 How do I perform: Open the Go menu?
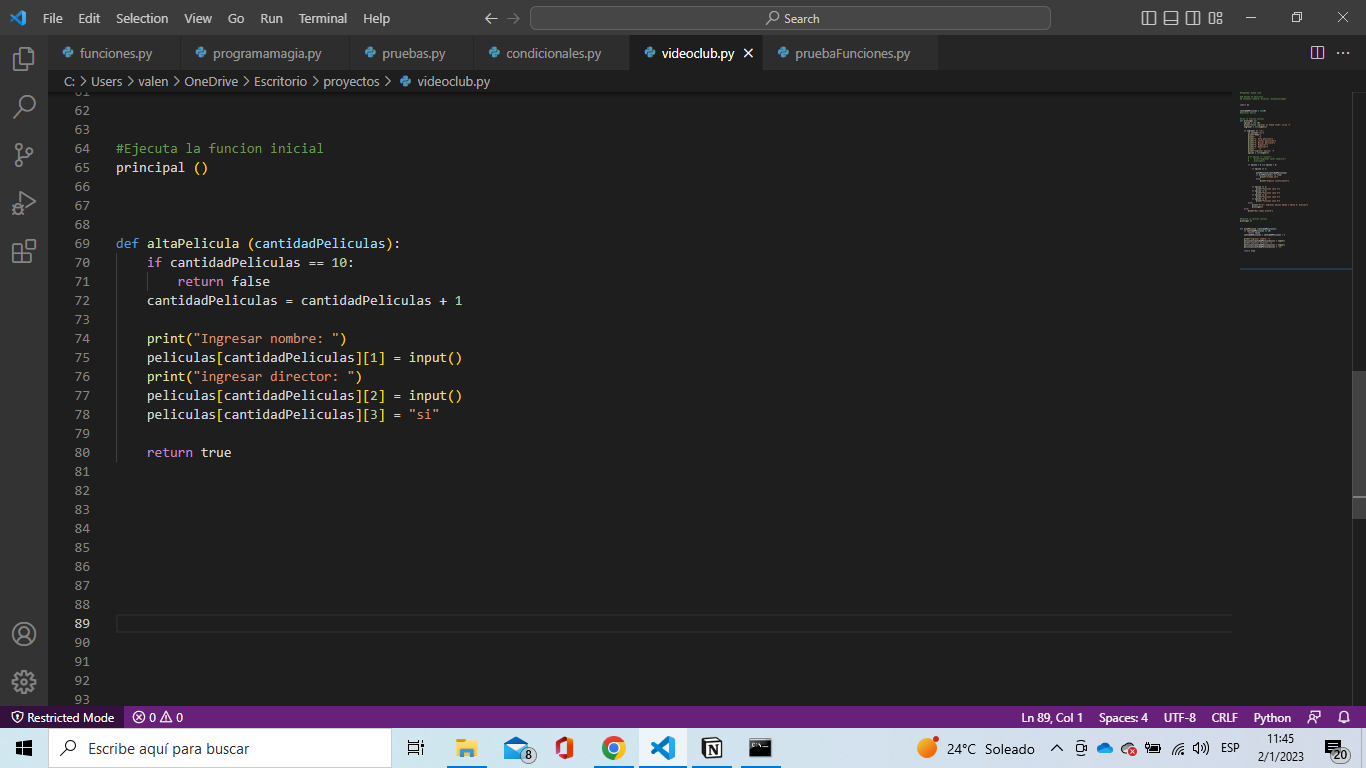coord(236,18)
